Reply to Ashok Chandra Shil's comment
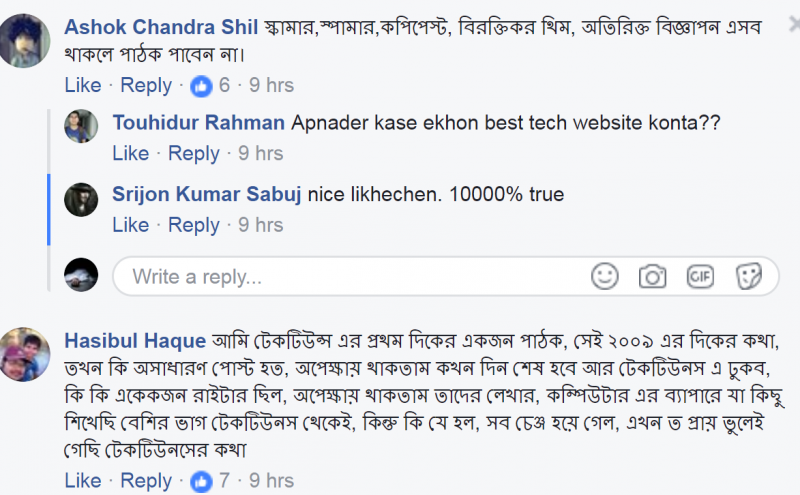 point(146,85)
